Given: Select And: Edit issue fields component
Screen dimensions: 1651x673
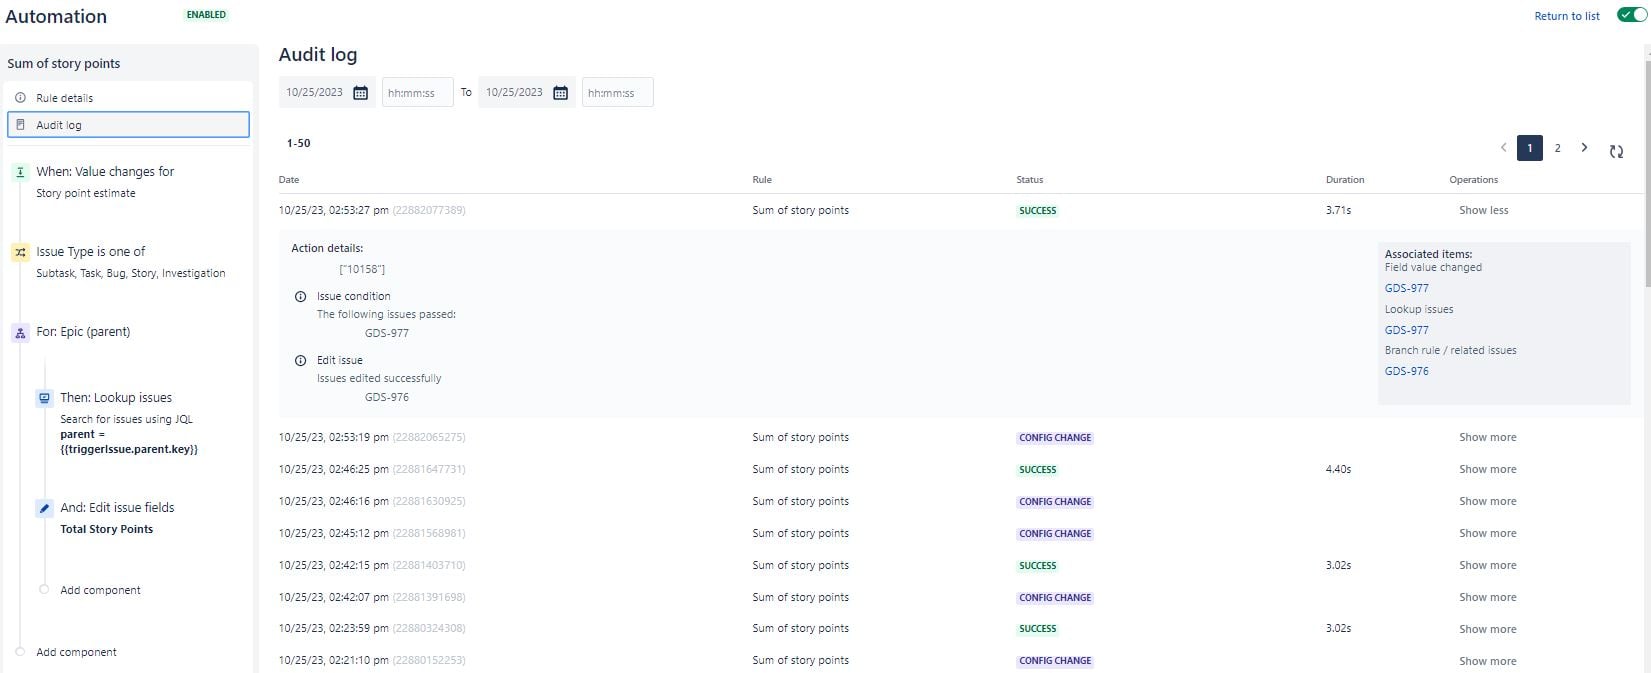Looking at the screenshot, I should (x=117, y=508).
